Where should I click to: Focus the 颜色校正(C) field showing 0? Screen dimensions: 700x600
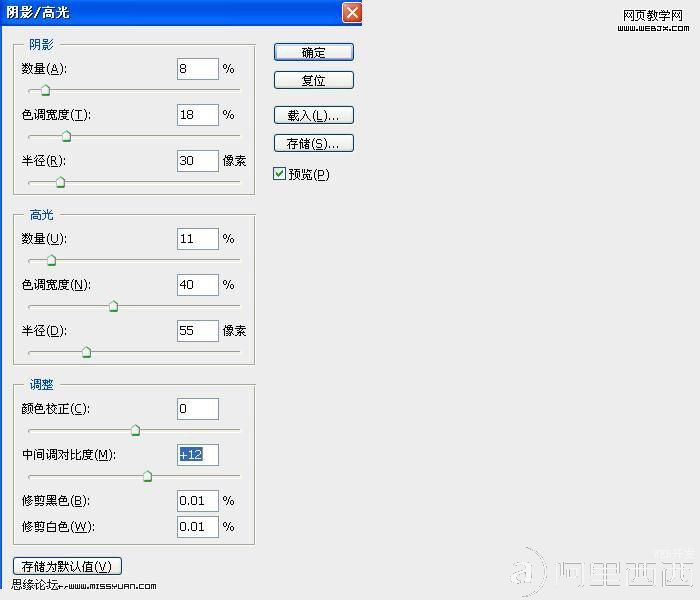pos(198,409)
